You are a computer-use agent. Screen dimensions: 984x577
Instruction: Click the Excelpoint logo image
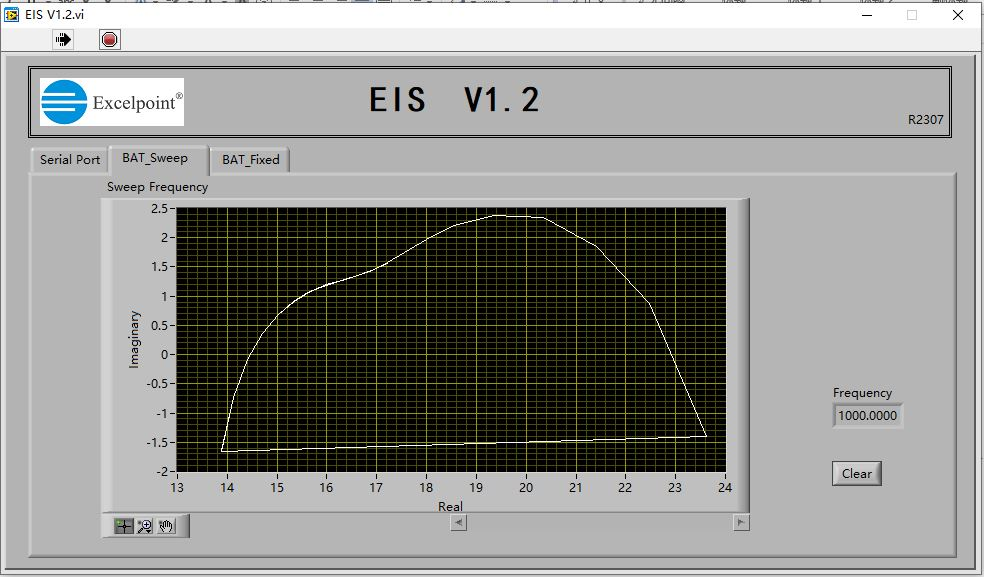[112, 102]
